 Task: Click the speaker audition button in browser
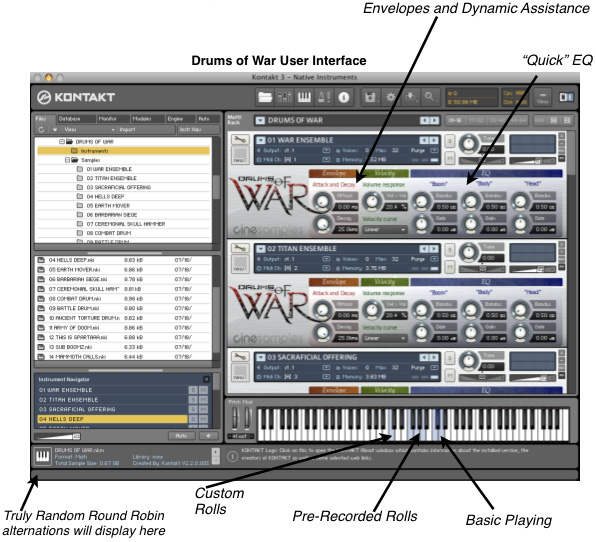pos(208,436)
